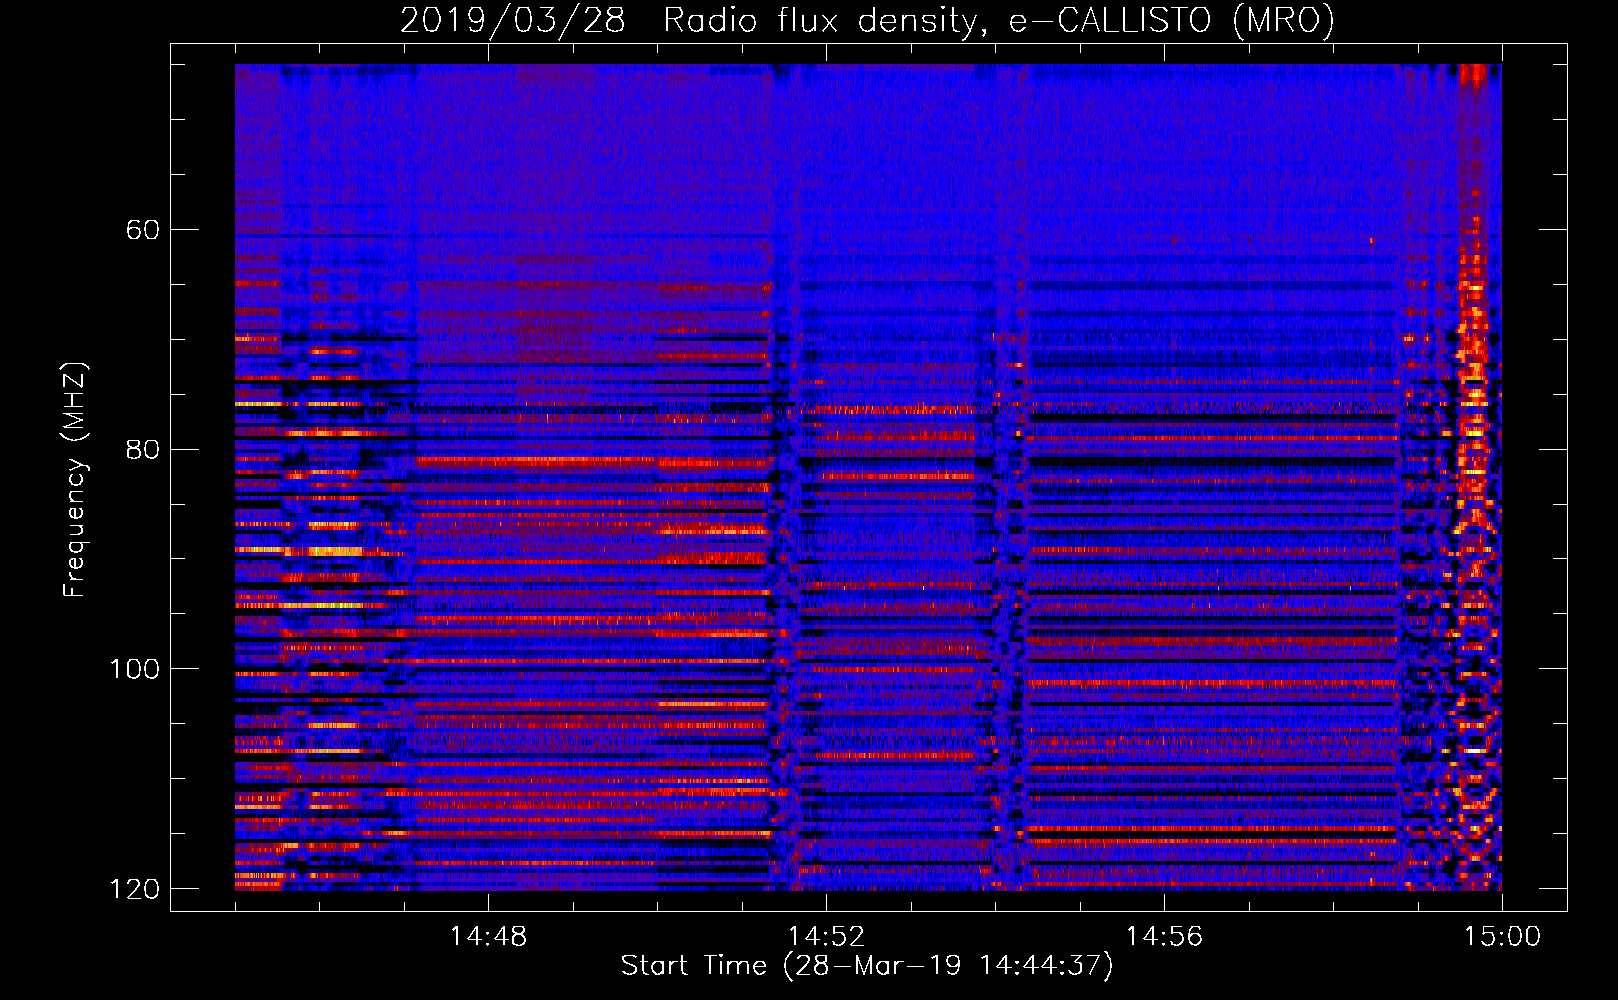Click the 100 frequency tick label
This screenshot has height=1000, width=1618.
[135, 669]
